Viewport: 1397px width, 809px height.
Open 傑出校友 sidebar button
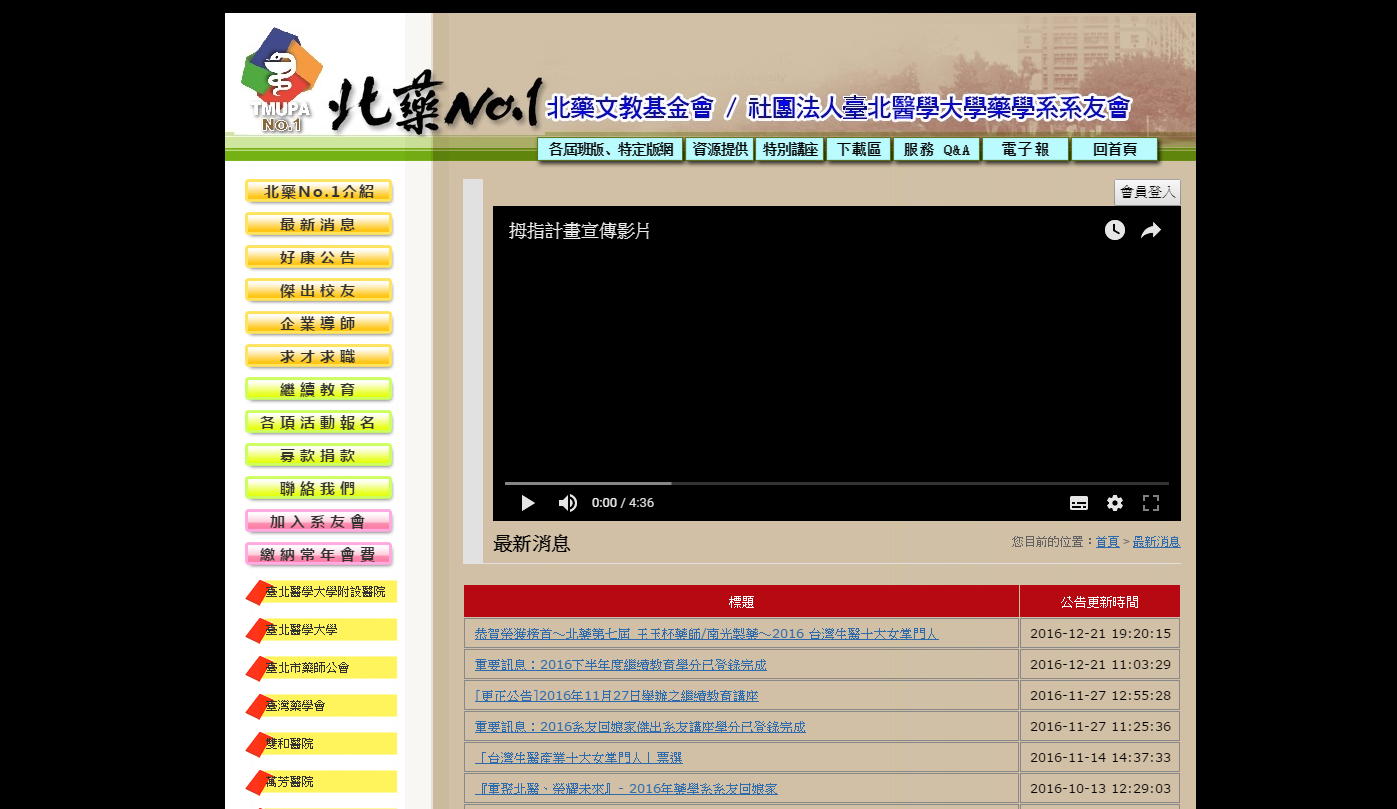click(x=319, y=291)
